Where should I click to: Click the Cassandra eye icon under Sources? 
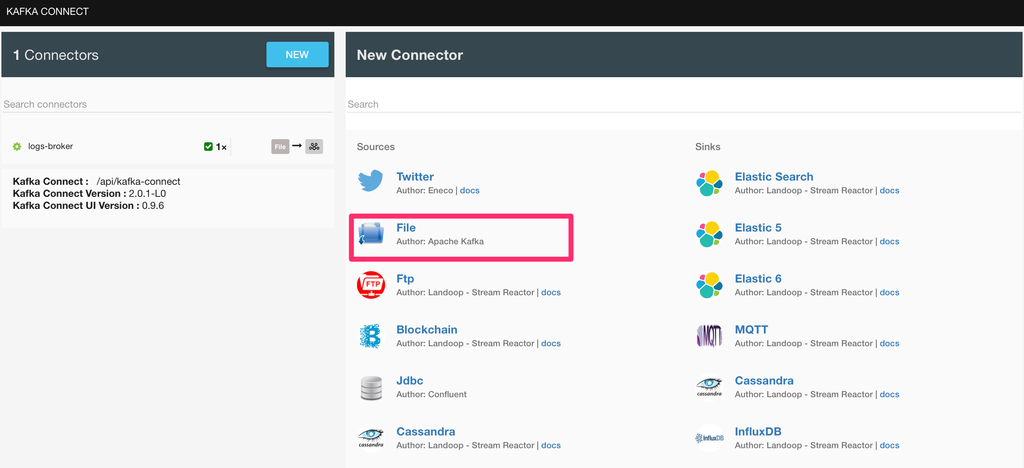(x=370, y=438)
